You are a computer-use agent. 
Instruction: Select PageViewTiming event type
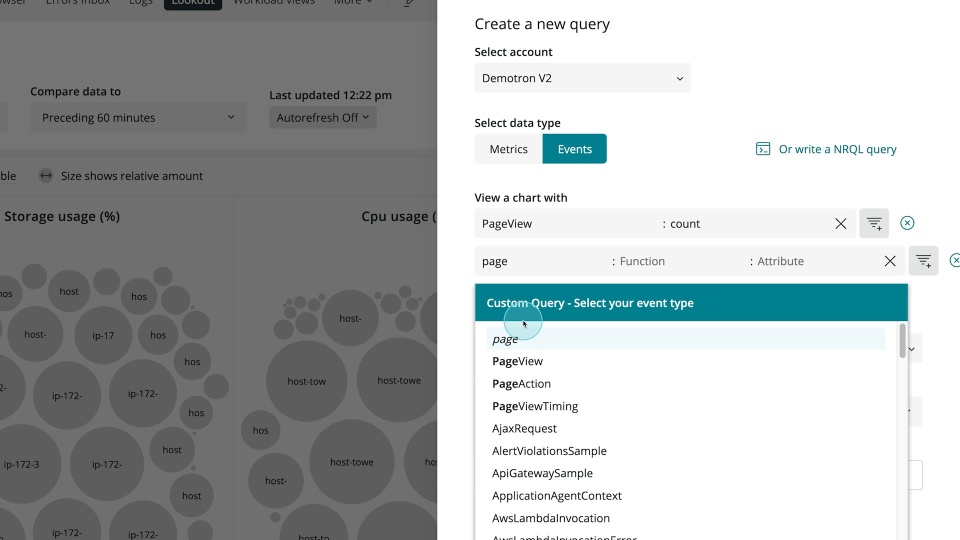point(534,407)
